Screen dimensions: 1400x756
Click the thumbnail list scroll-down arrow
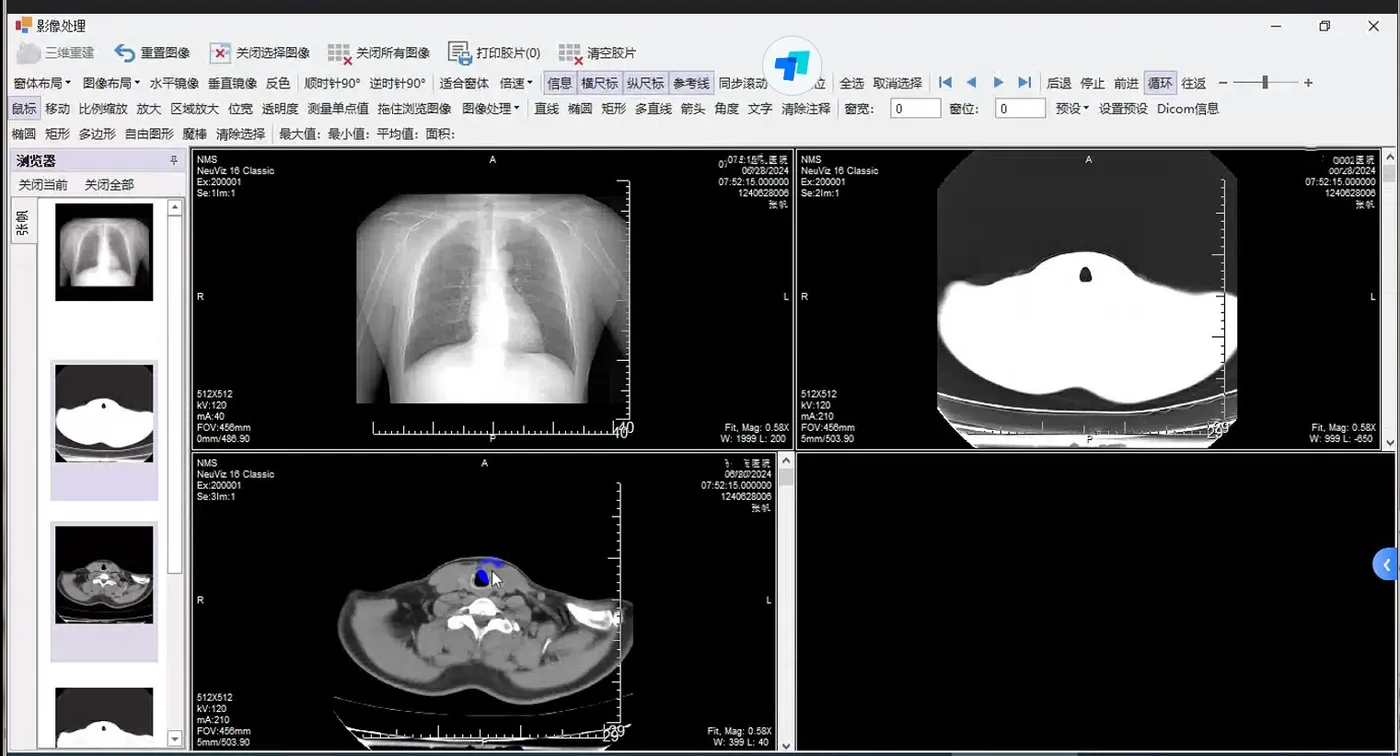[175, 739]
